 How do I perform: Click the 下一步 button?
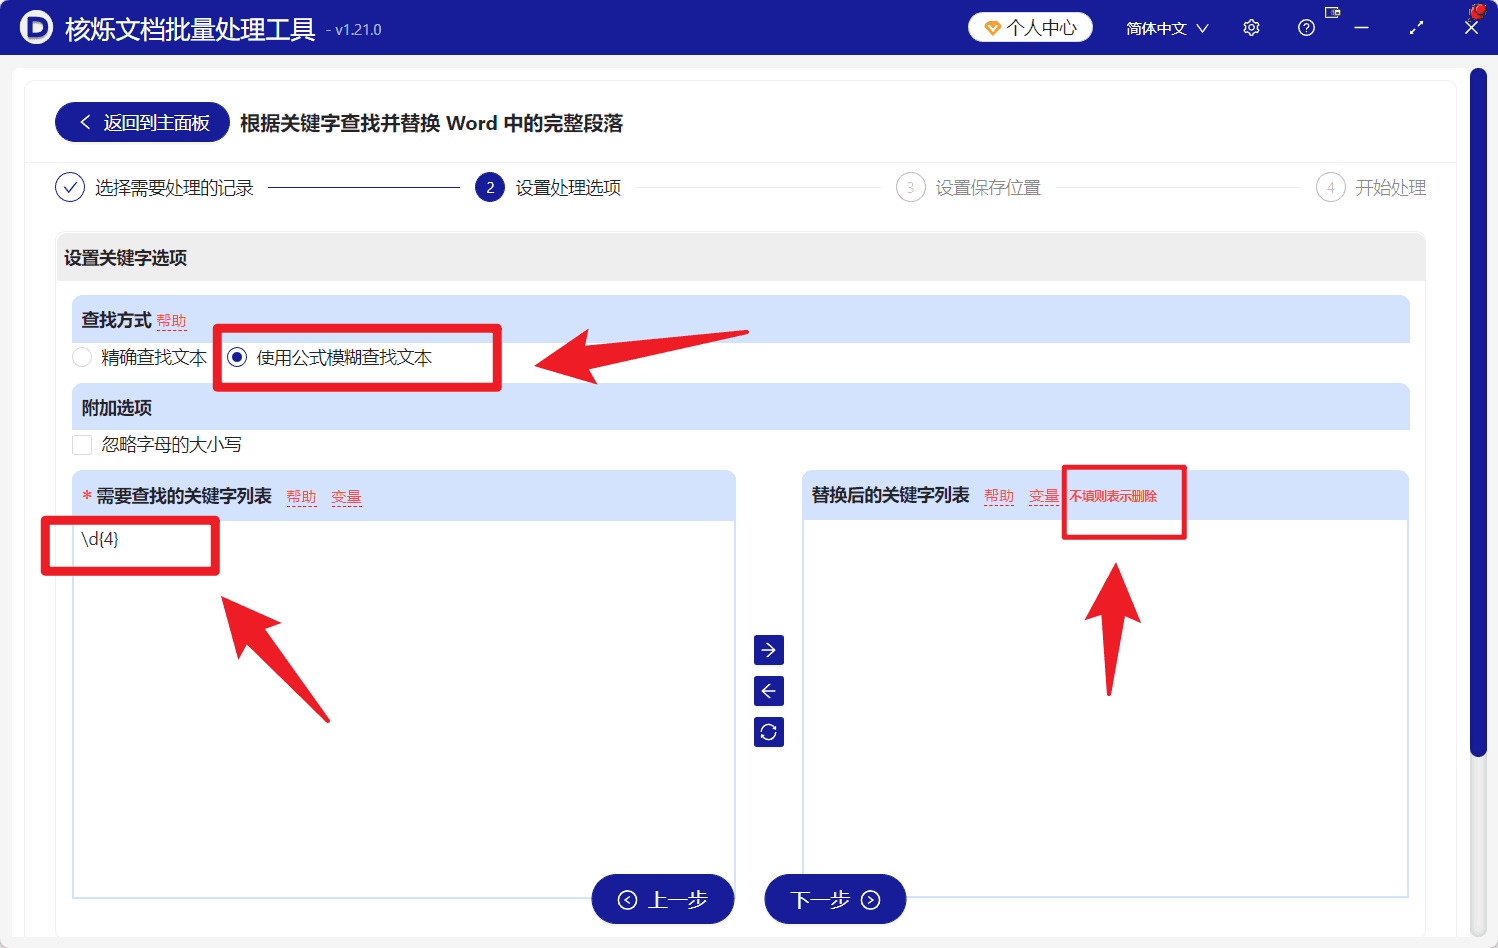[x=835, y=899]
